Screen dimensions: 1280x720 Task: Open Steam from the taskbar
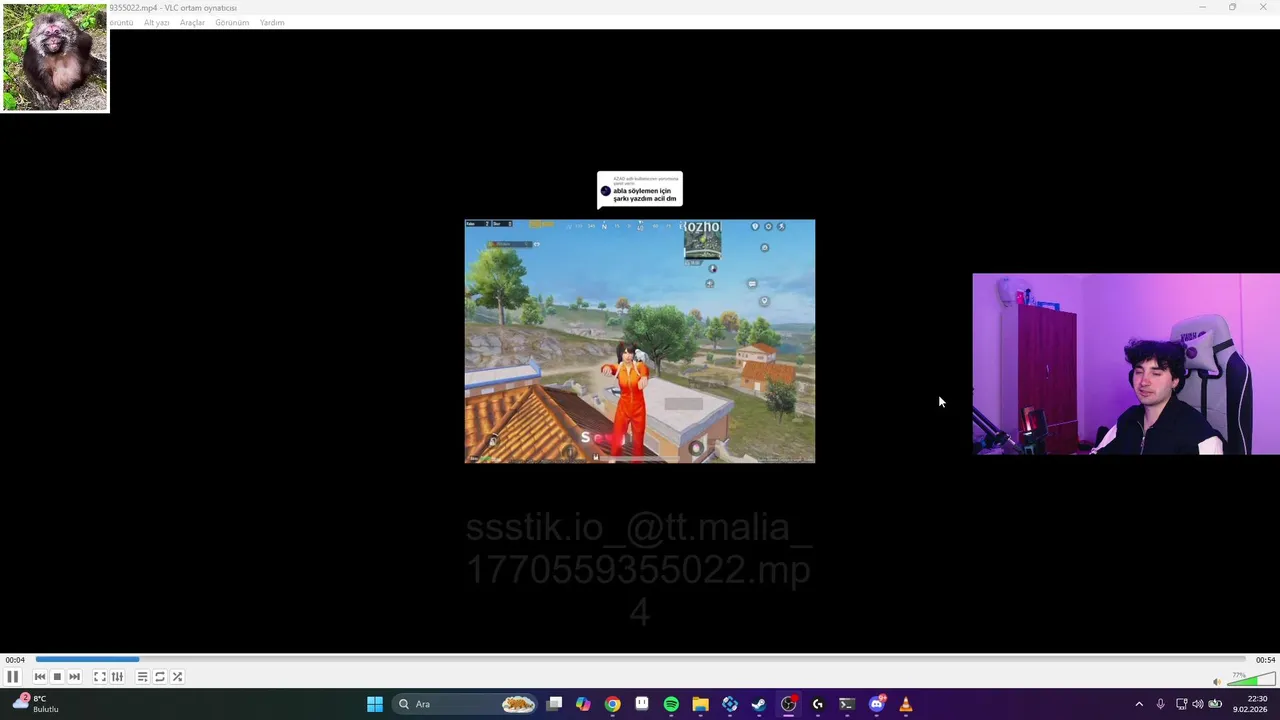click(x=759, y=704)
